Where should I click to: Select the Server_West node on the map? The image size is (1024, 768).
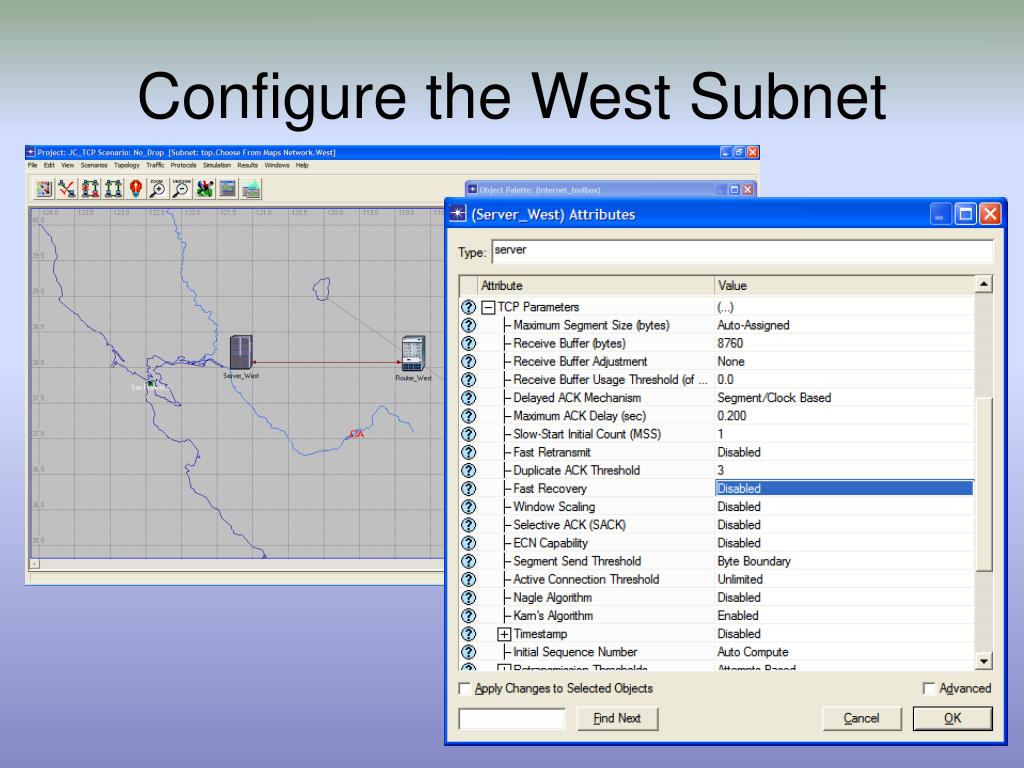[x=241, y=353]
